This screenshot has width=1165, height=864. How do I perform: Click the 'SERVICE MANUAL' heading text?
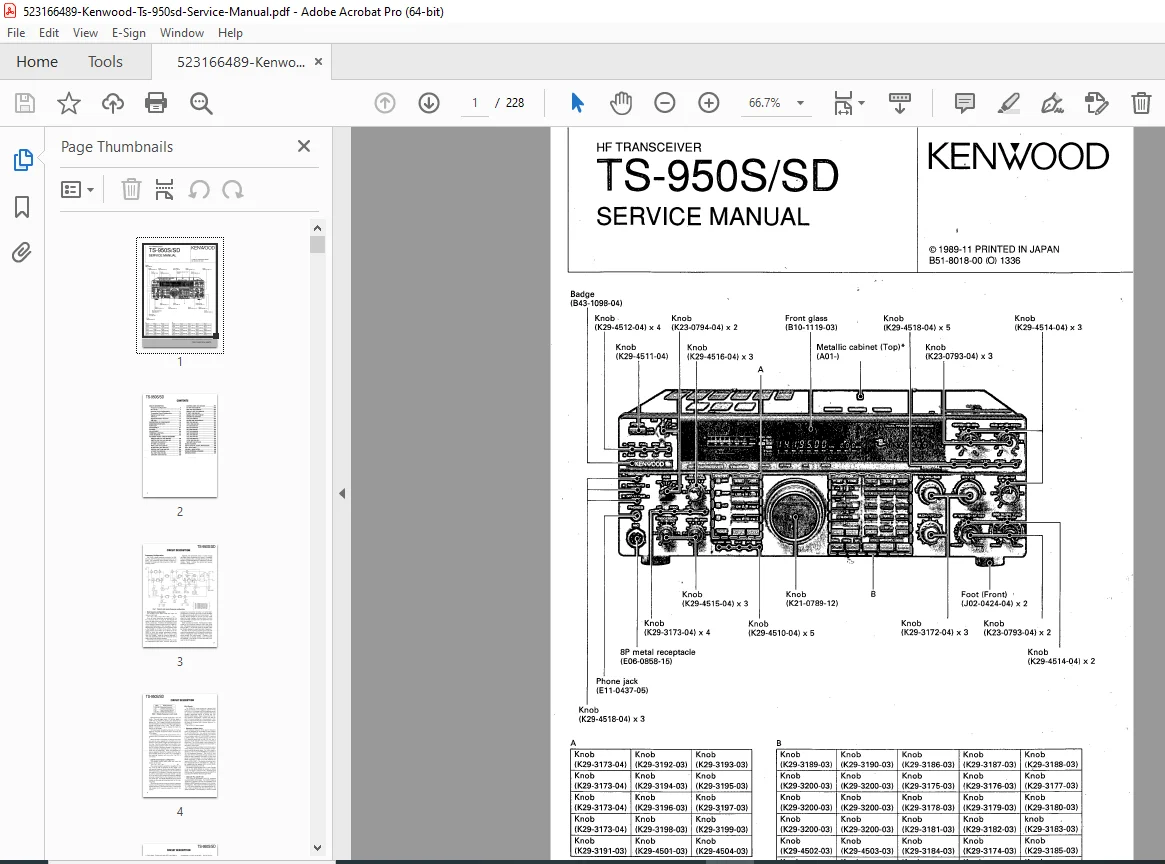coord(702,216)
